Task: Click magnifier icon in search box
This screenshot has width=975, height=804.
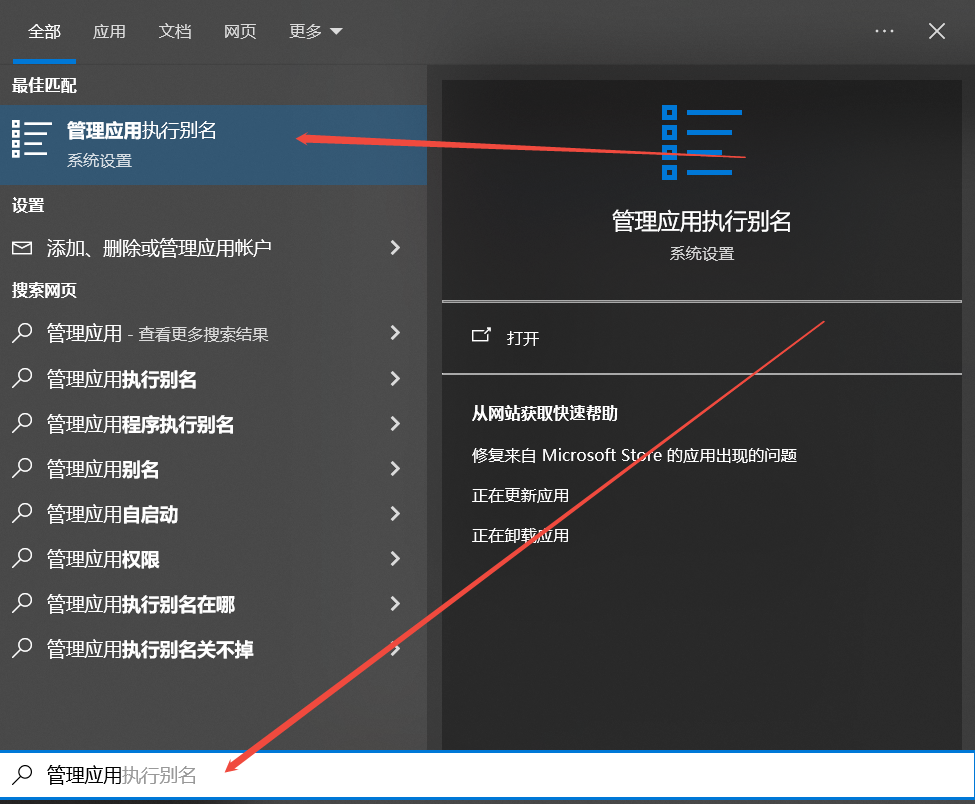Action: pos(22,775)
